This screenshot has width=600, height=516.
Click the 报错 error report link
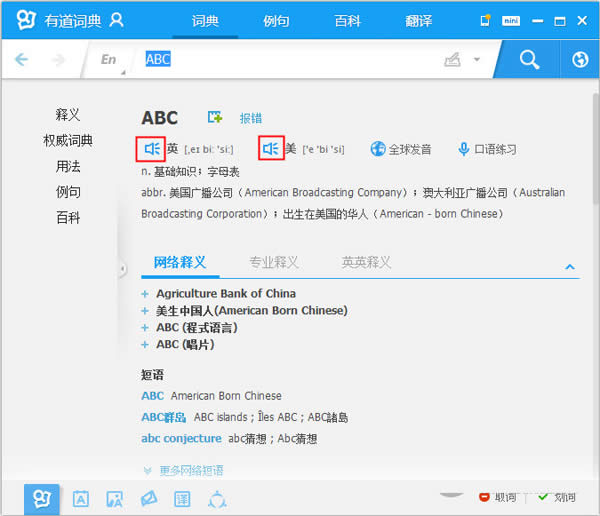click(251, 118)
